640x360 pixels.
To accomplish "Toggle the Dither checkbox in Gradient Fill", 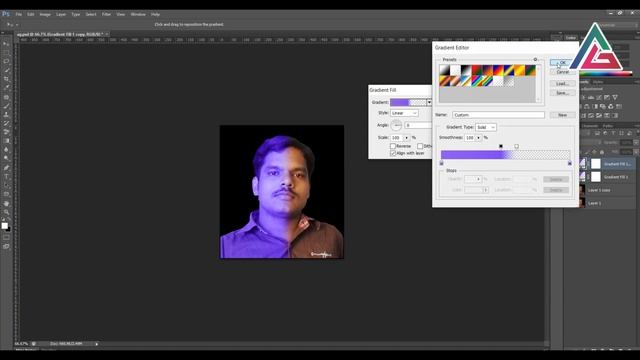I will (420, 146).
